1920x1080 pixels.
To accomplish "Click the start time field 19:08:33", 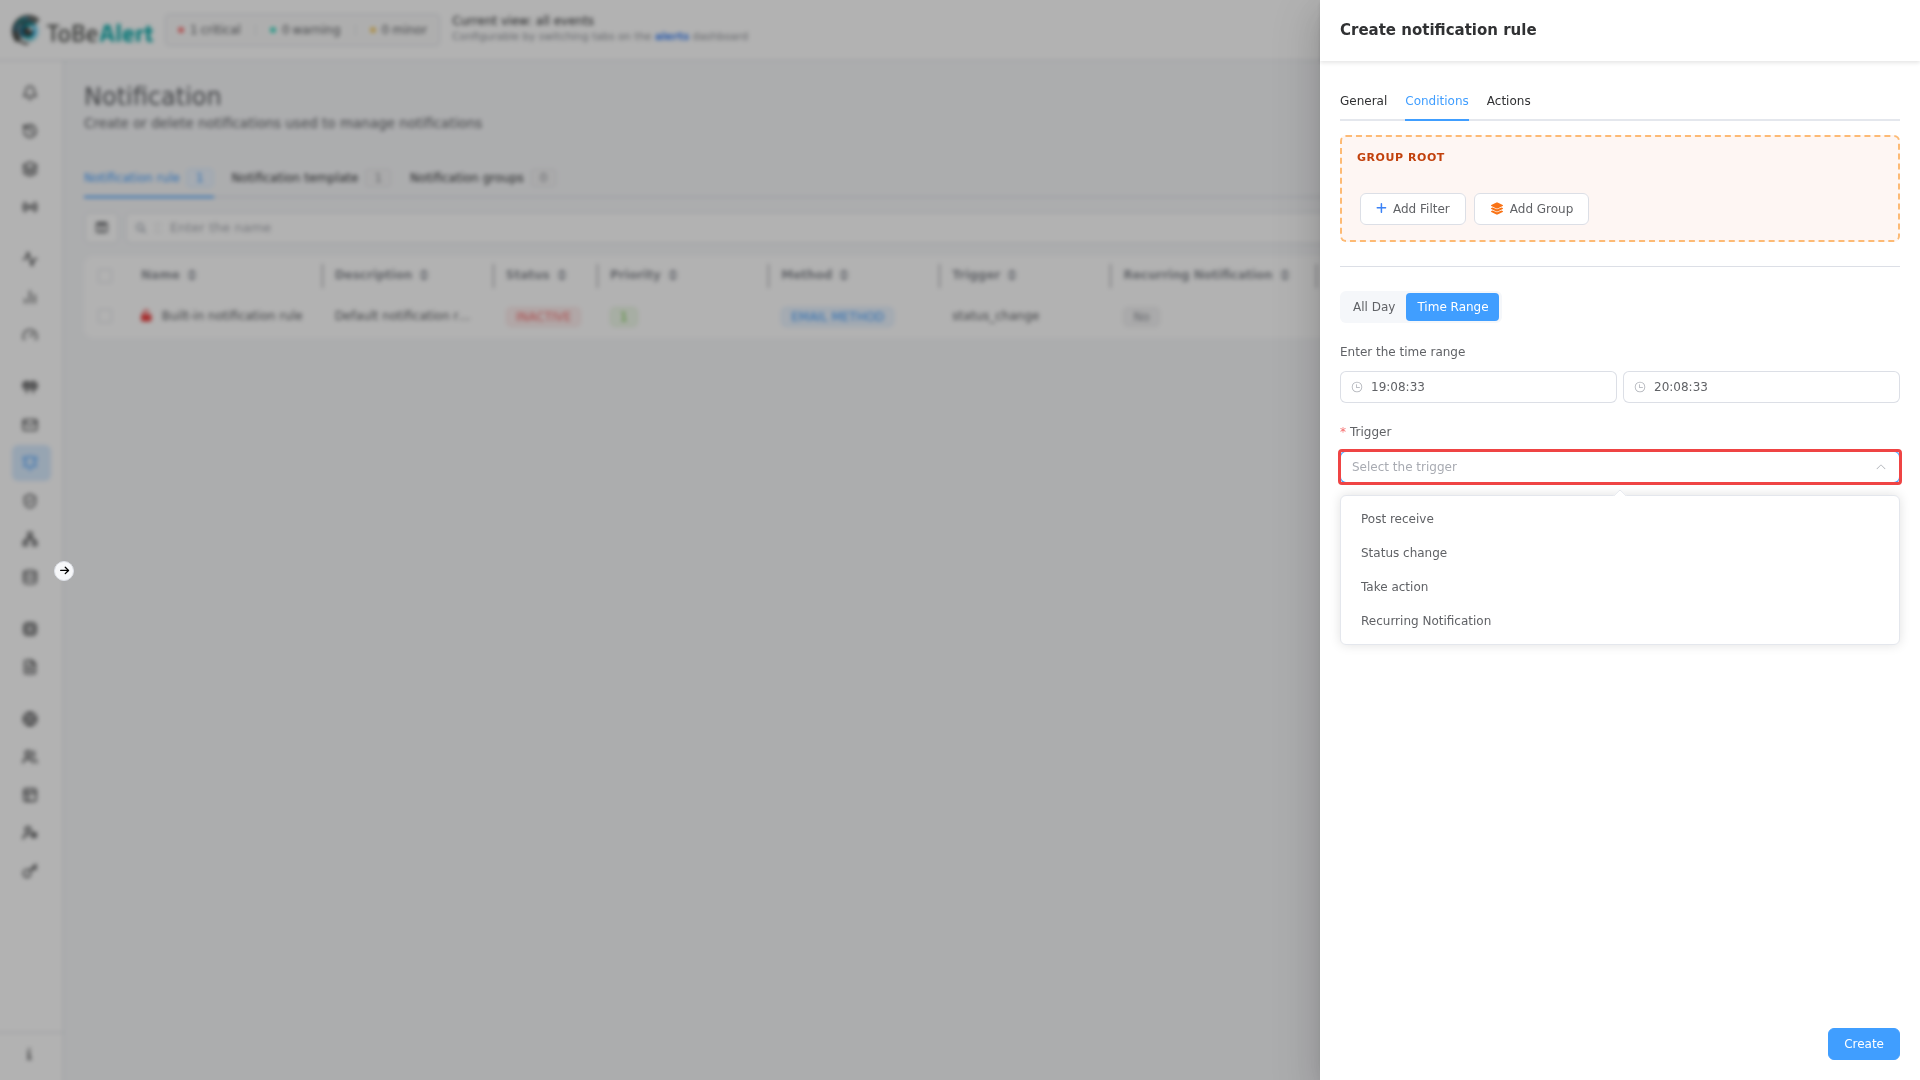I will (1478, 387).
